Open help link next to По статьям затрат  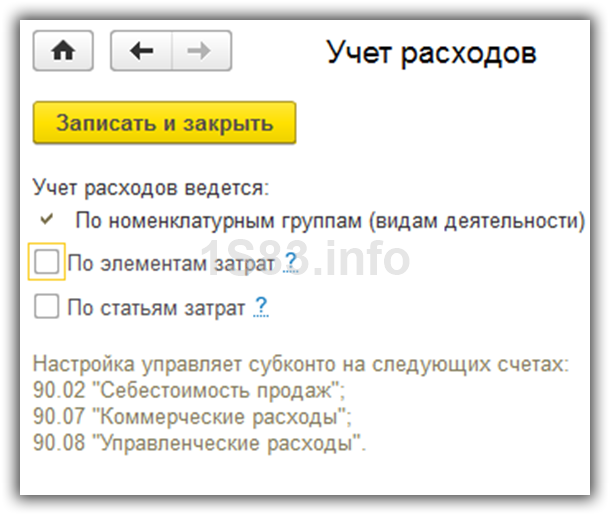pyautogui.click(x=261, y=308)
